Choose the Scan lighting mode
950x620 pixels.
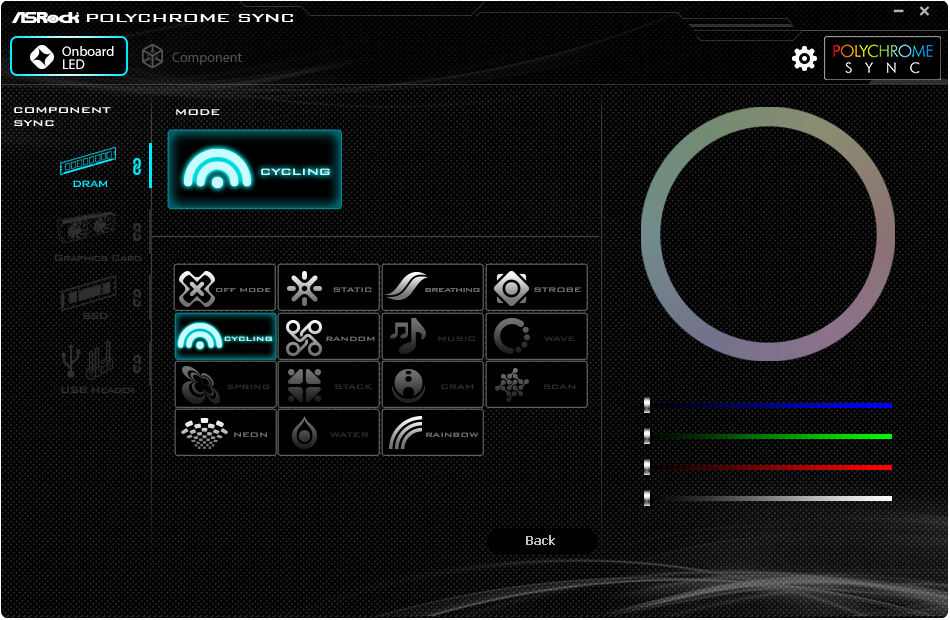point(537,385)
